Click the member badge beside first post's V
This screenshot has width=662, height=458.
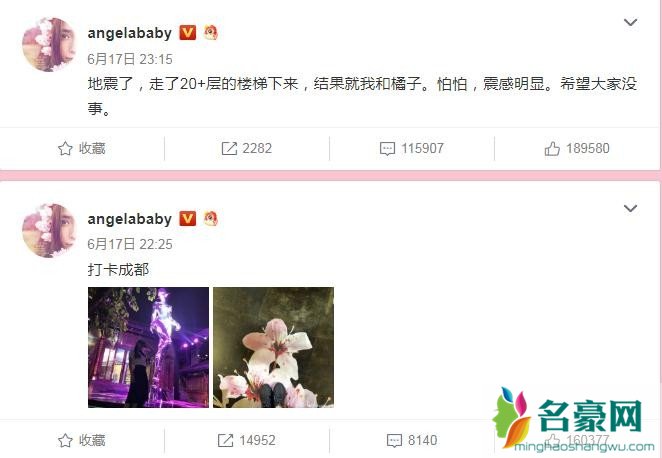pyautogui.click(x=211, y=33)
